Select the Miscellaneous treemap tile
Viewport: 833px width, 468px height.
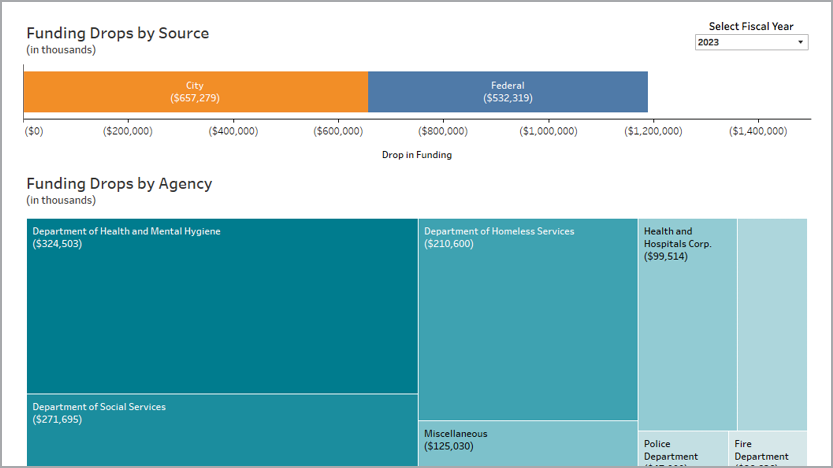click(528, 444)
